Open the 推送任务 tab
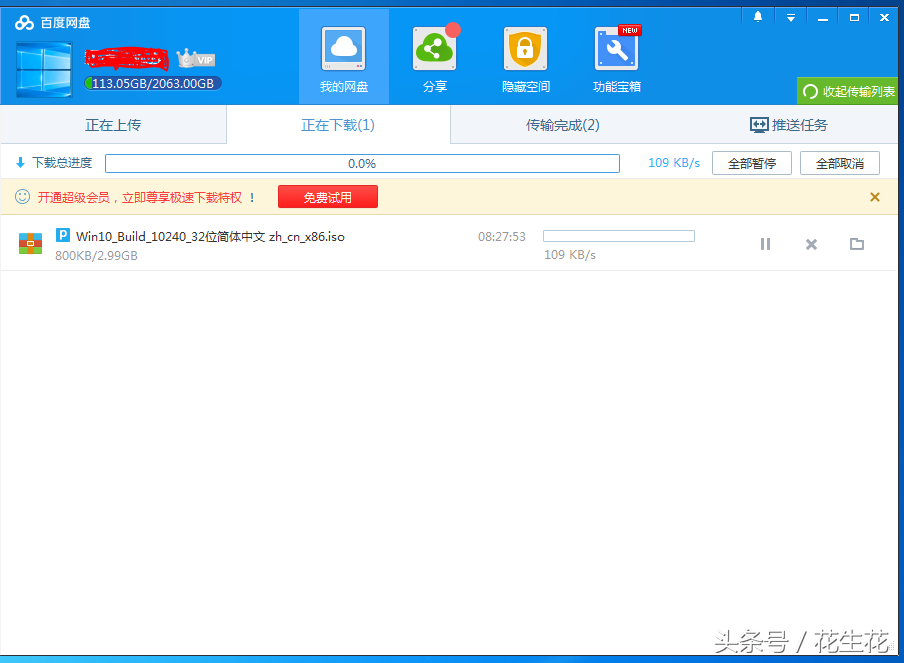Viewport: 904px width, 663px height. point(788,125)
